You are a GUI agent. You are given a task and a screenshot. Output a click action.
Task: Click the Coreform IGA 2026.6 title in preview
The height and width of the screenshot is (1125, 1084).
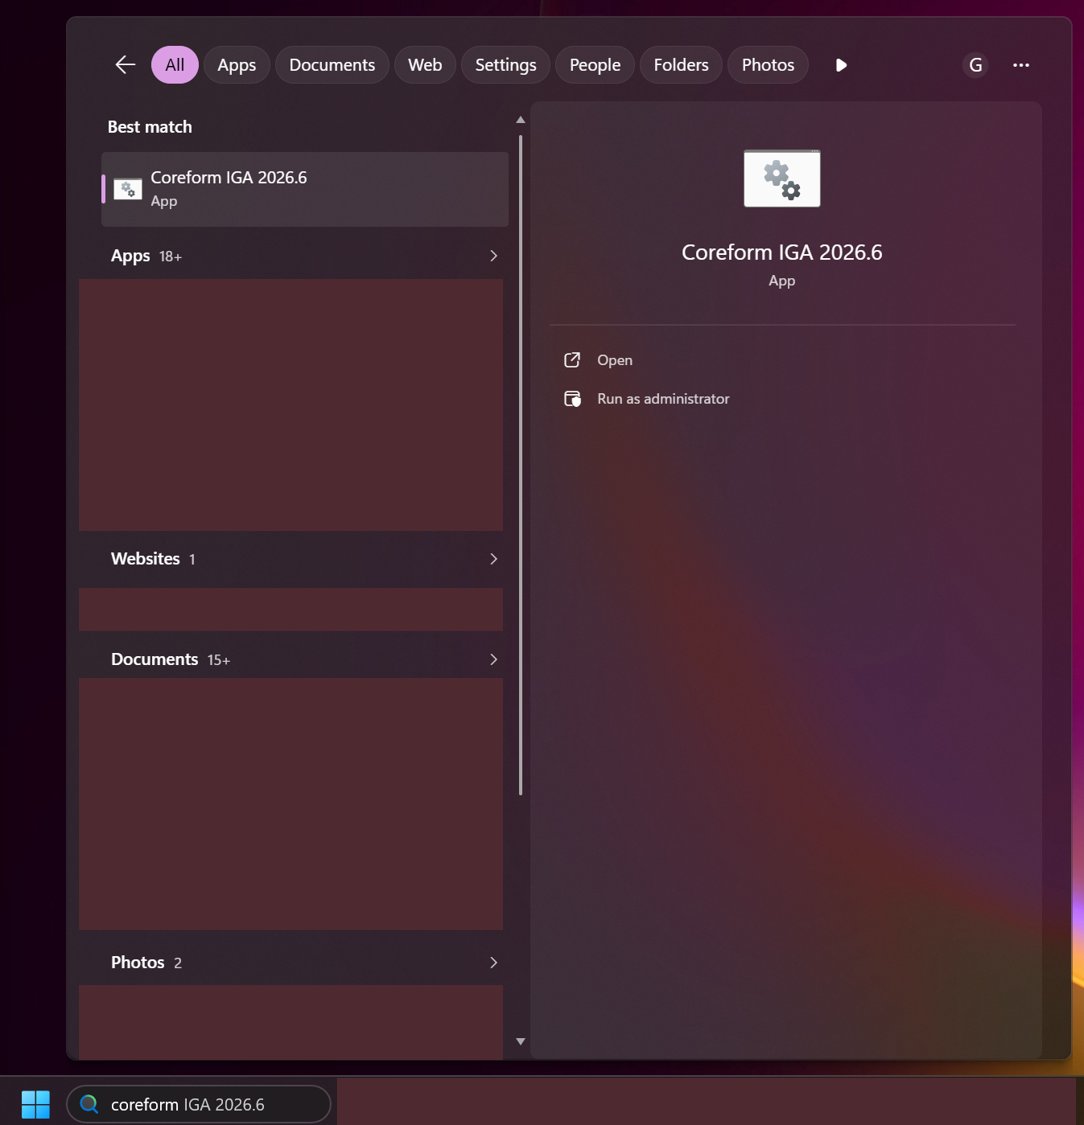pyautogui.click(x=782, y=253)
